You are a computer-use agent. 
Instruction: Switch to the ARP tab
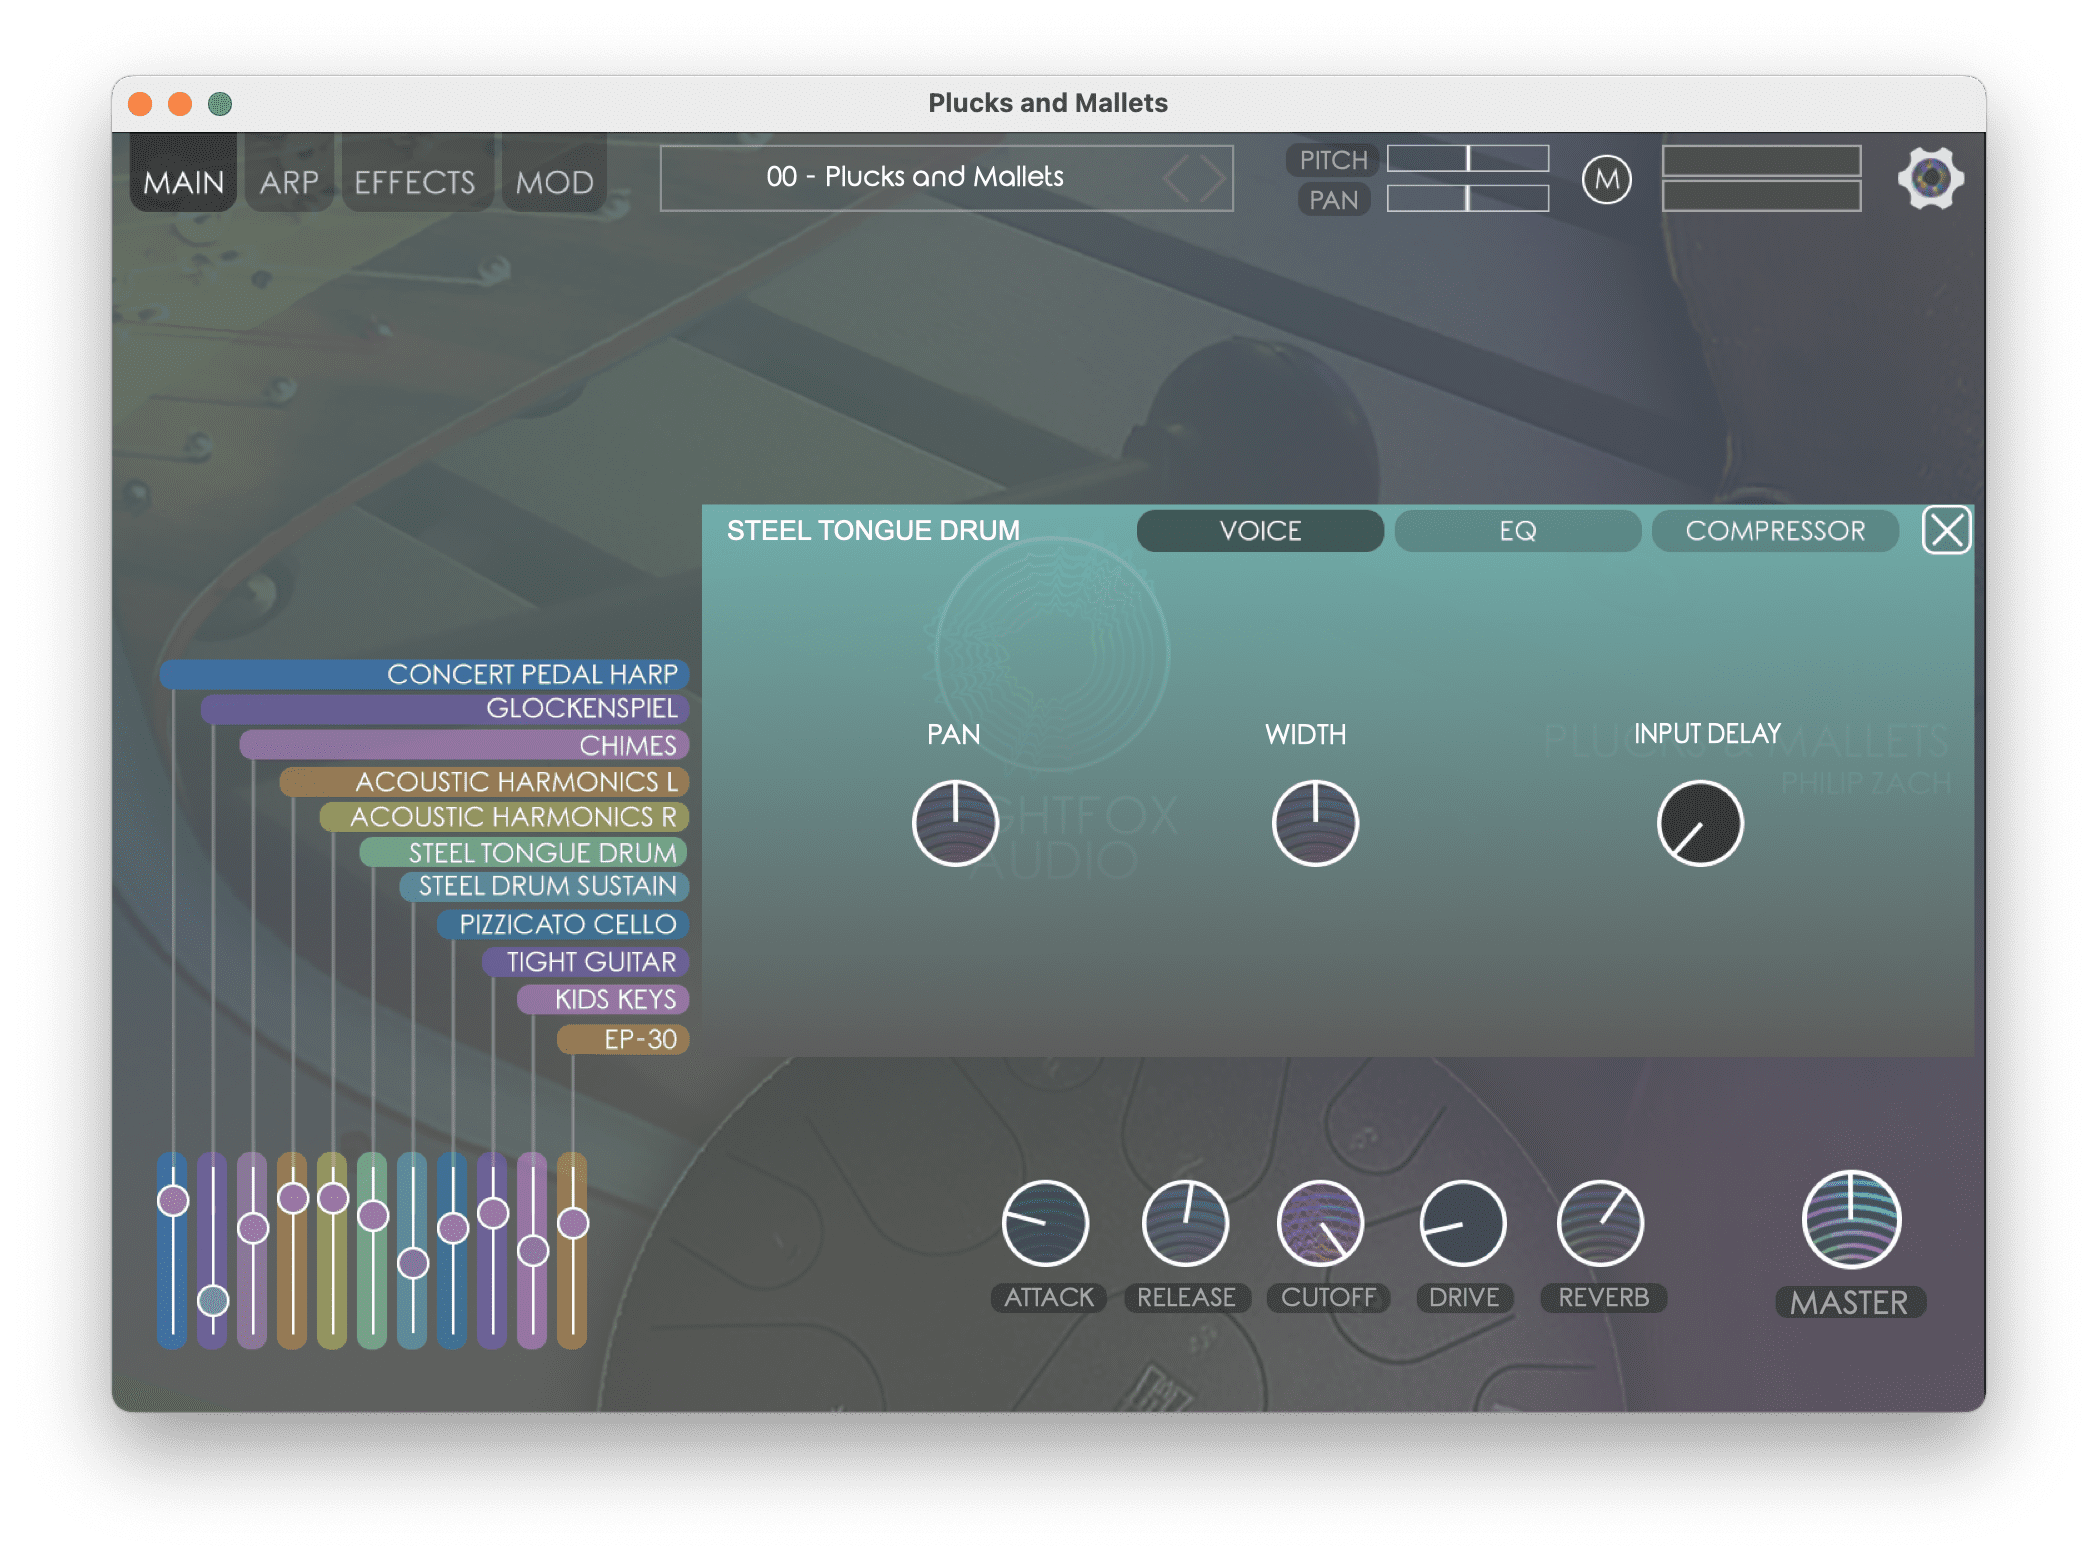point(289,182)
